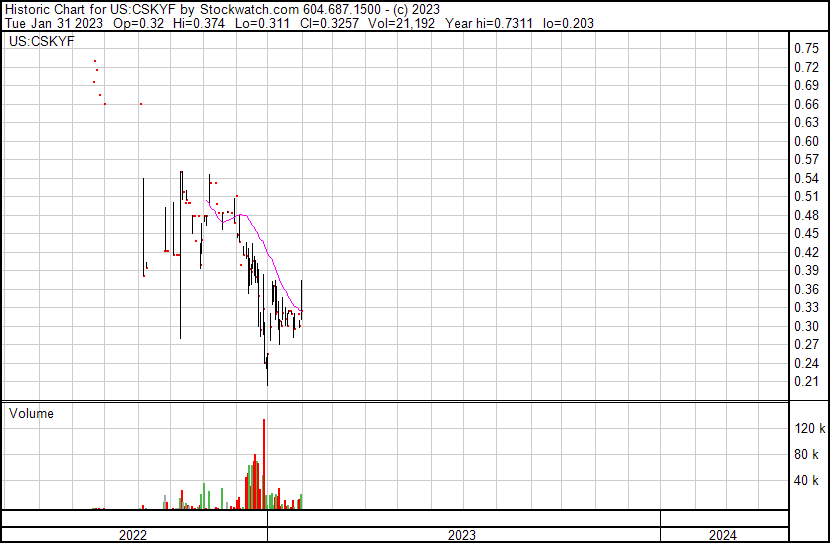
Task: Click the 120 k volume axis label
Action: [x=808, y=429]
